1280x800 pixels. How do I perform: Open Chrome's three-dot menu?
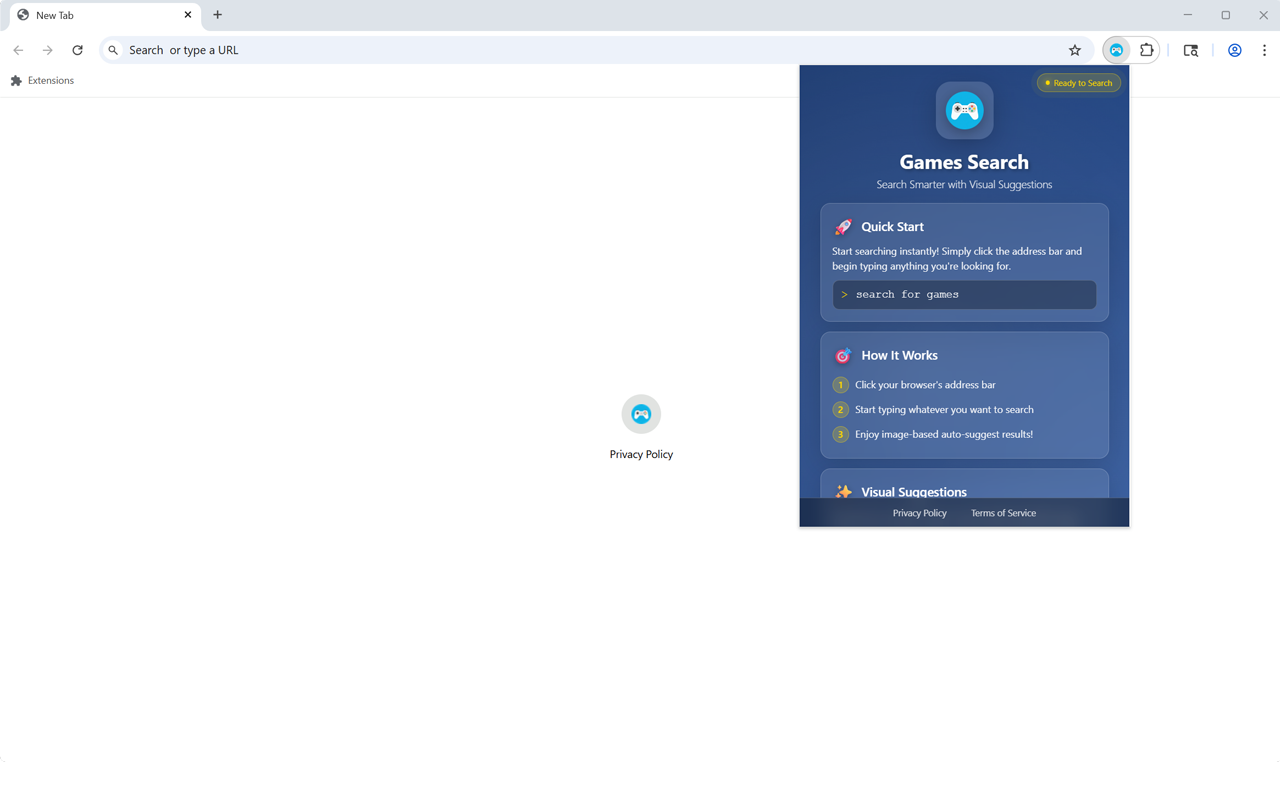[x=1265, y=50]
